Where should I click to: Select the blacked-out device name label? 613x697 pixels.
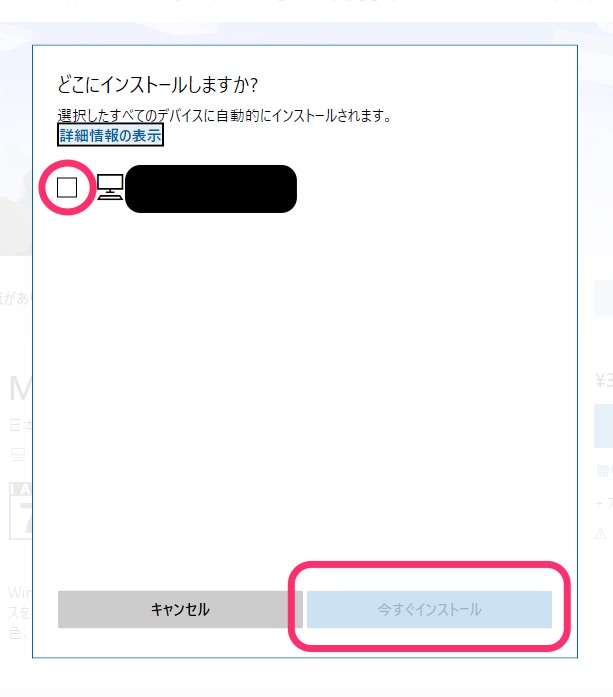click(211, 188)
